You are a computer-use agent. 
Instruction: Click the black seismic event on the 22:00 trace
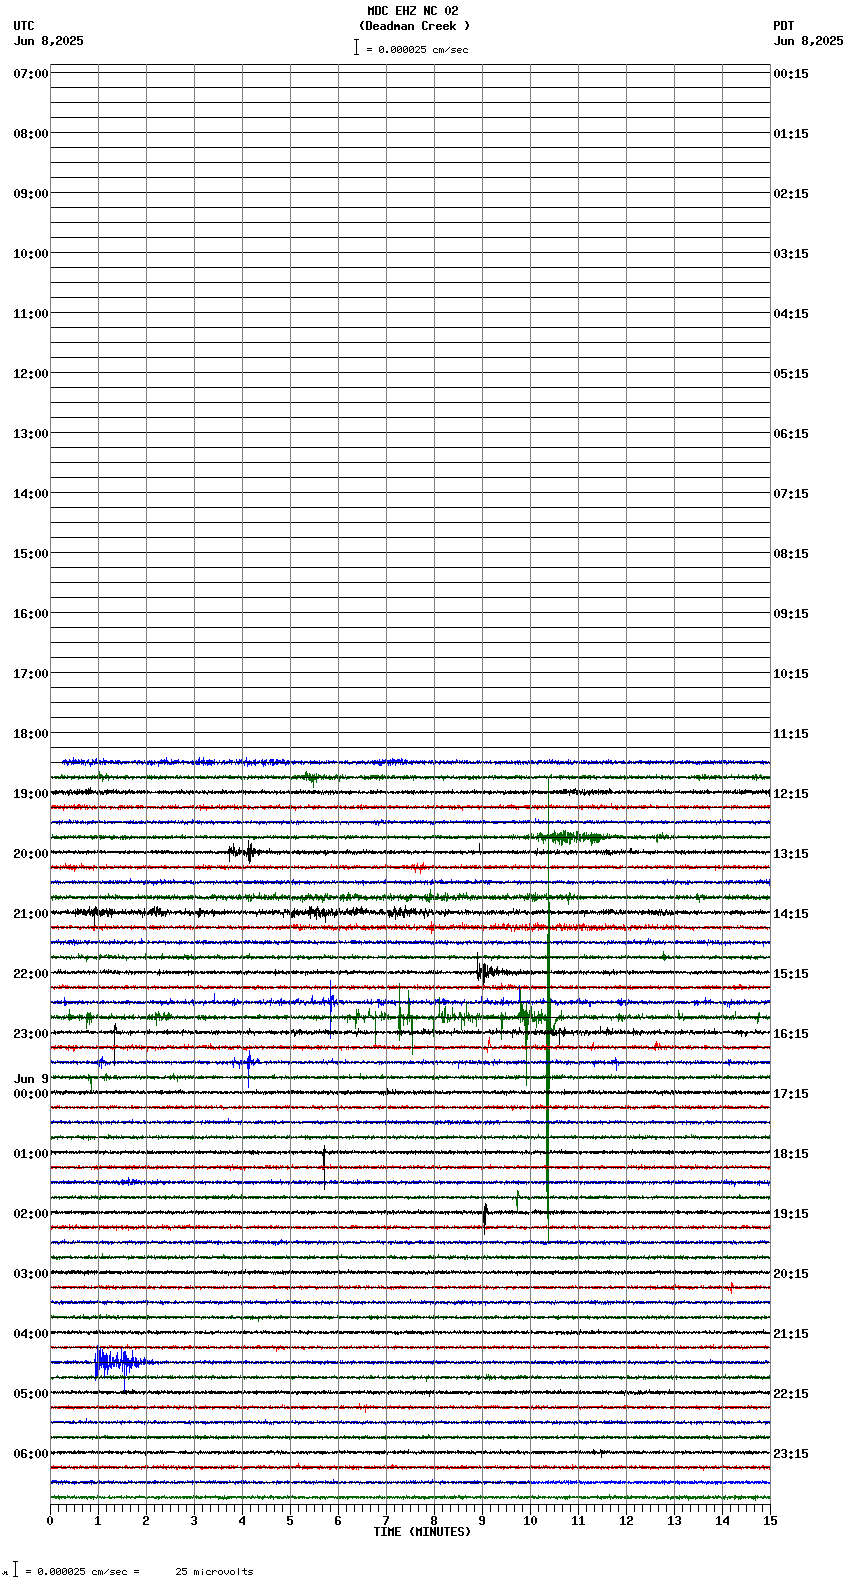coord(492,971)
